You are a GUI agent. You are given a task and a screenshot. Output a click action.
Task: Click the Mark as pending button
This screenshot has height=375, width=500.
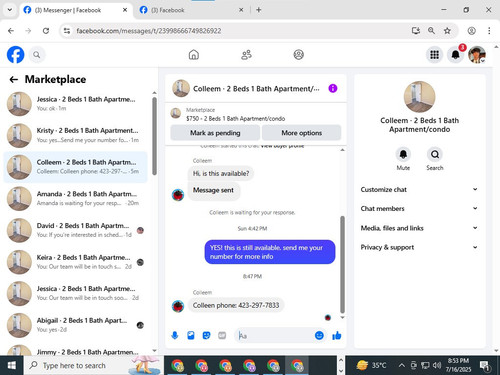tap(215, 133)
